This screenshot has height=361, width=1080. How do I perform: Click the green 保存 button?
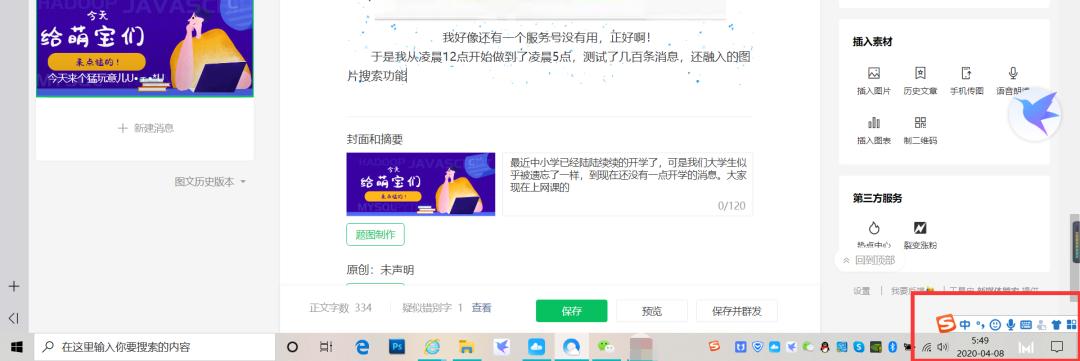click(572, 311)
